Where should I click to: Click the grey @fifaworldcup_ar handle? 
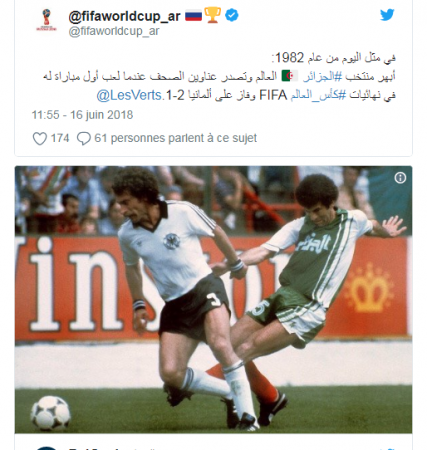coord(114,31)
